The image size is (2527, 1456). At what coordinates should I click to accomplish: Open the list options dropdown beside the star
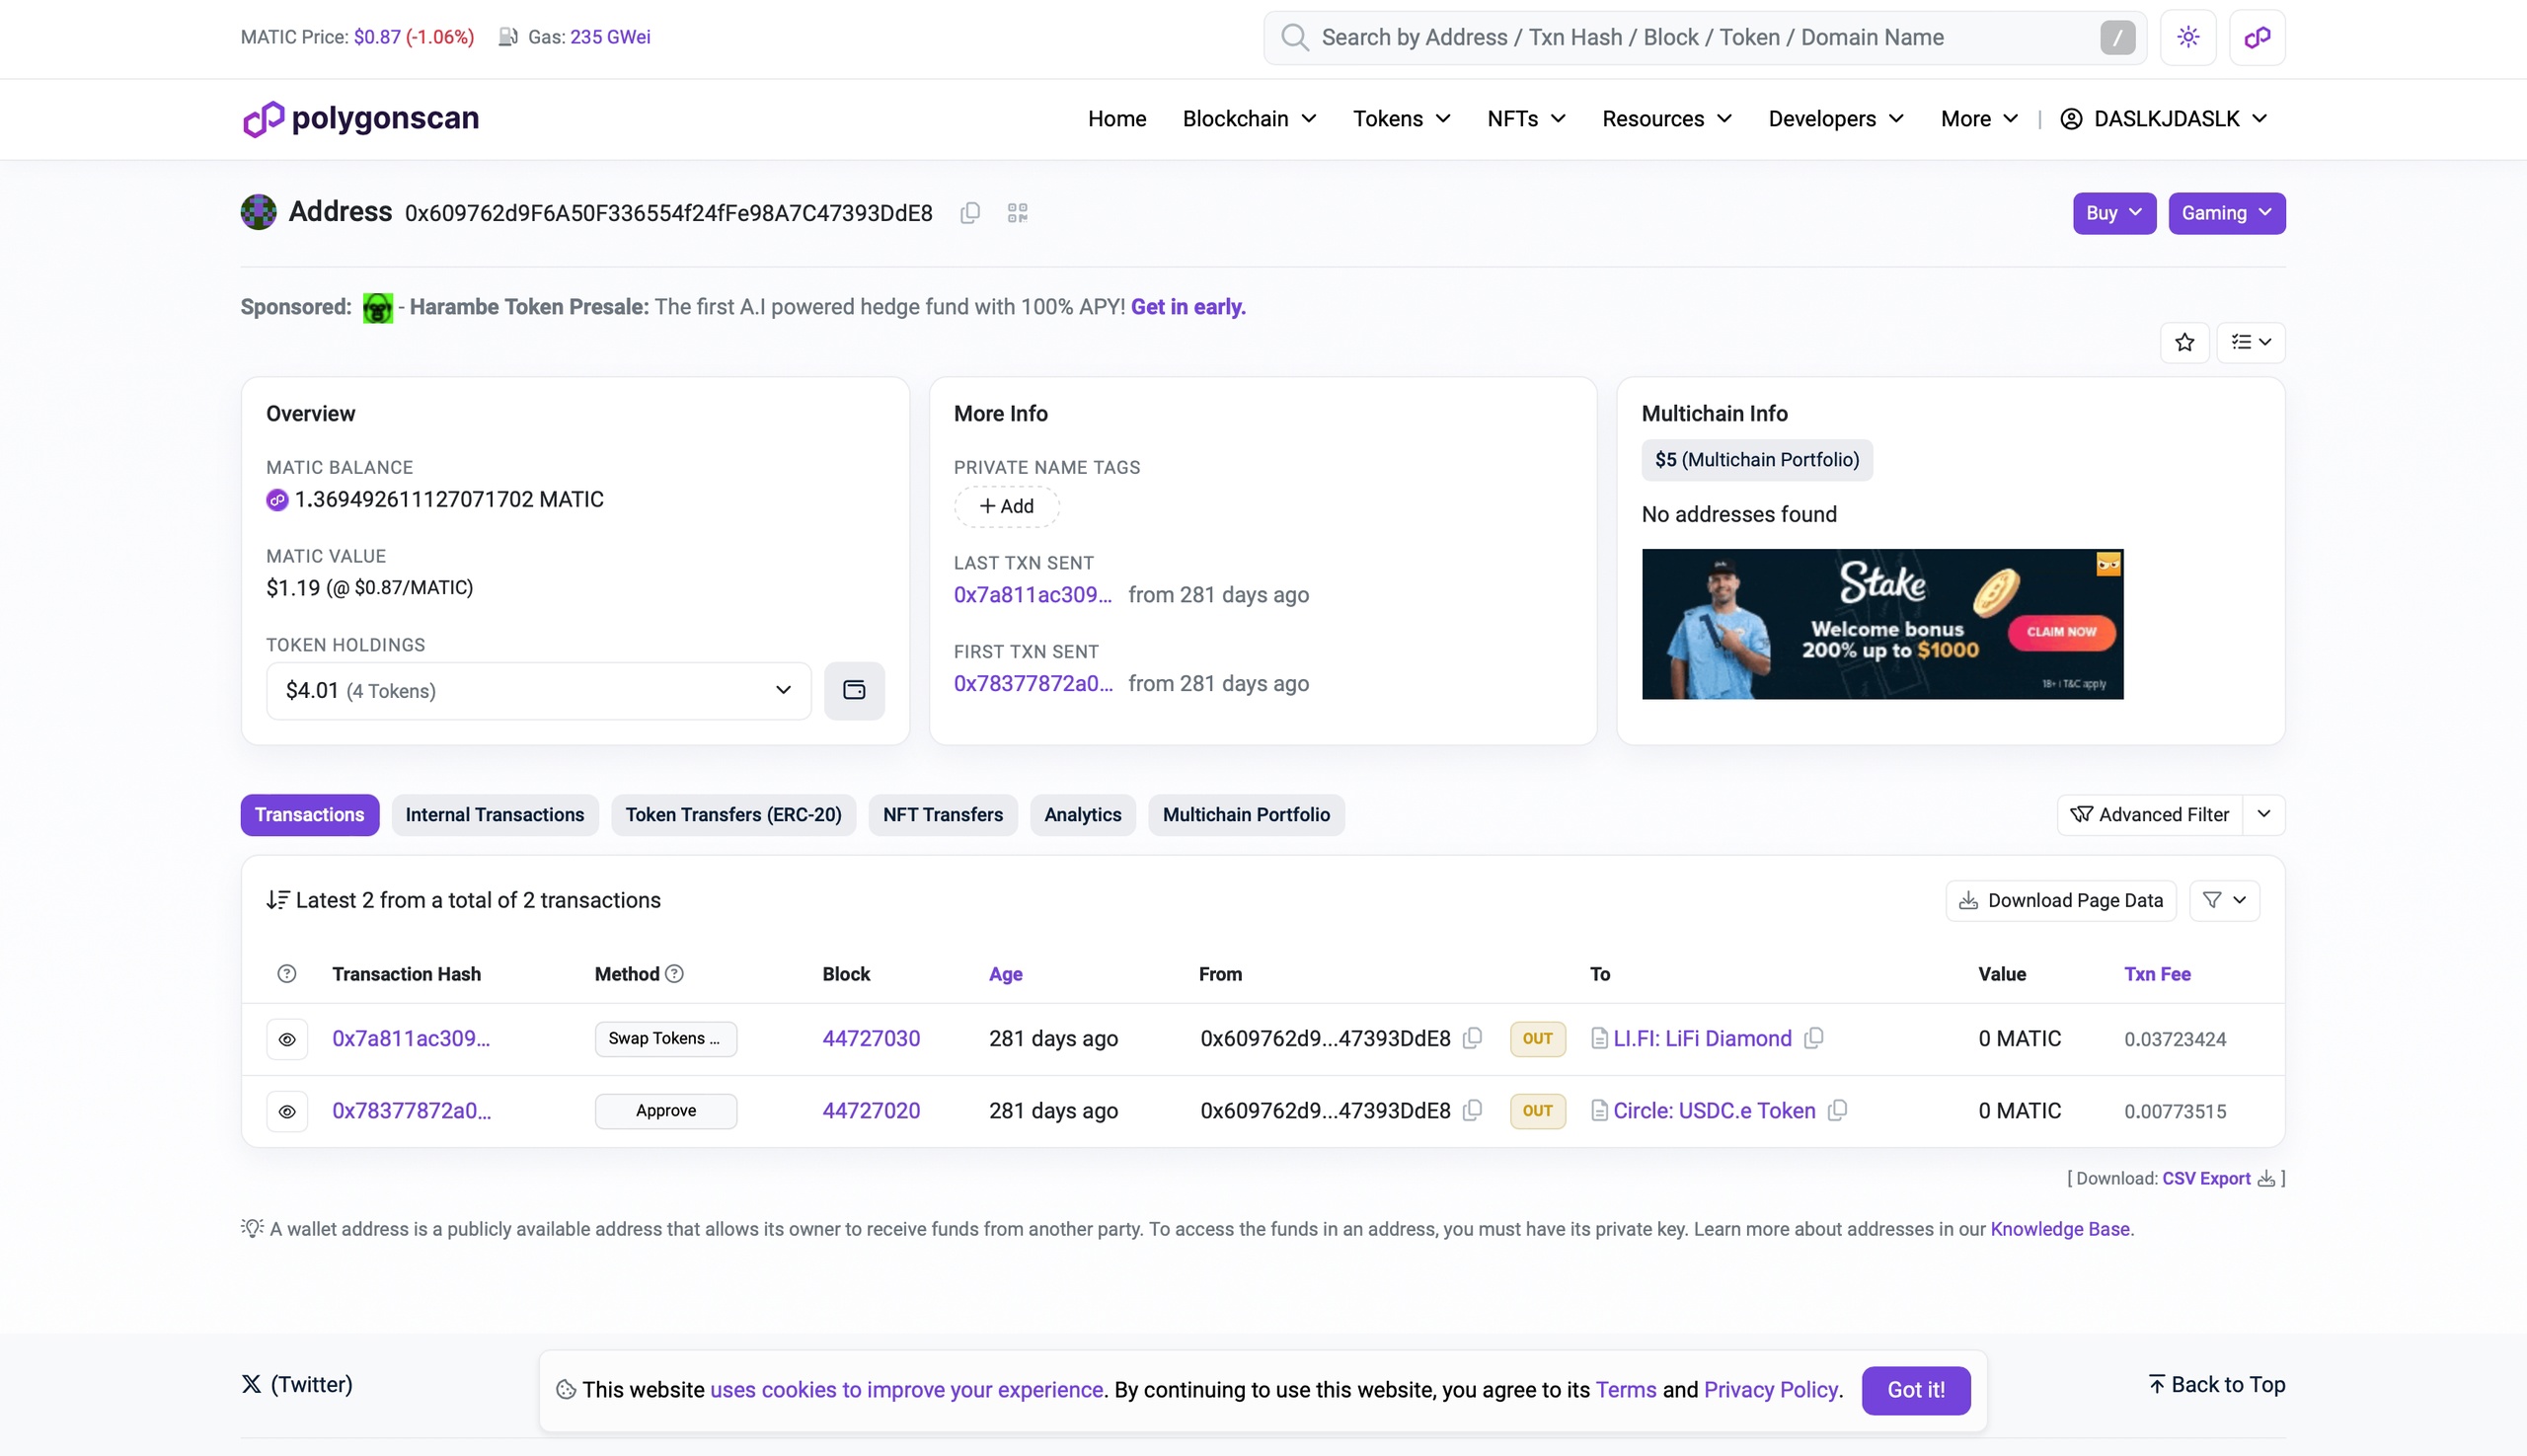click(2250, 342)
